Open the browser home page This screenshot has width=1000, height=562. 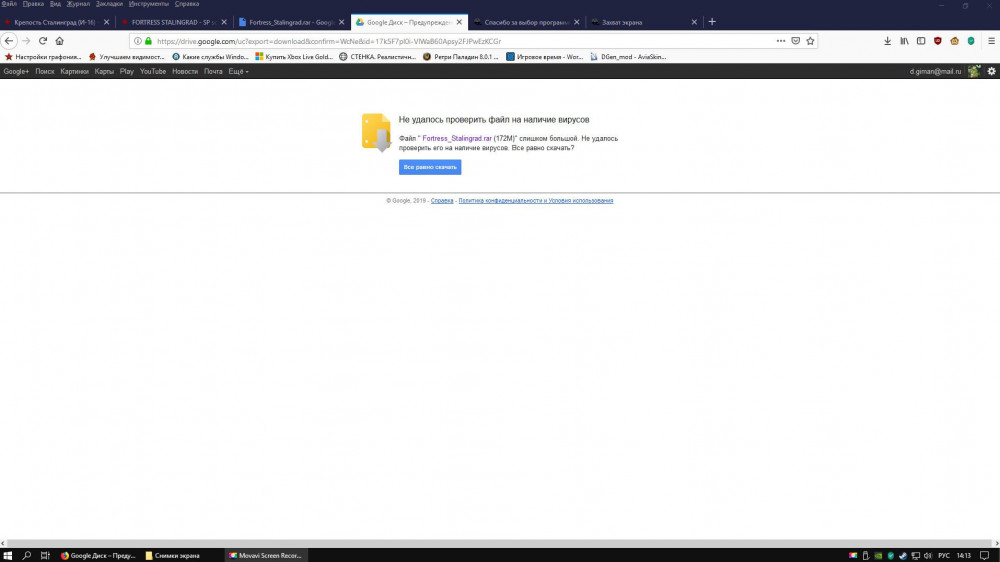coord(59,41)
